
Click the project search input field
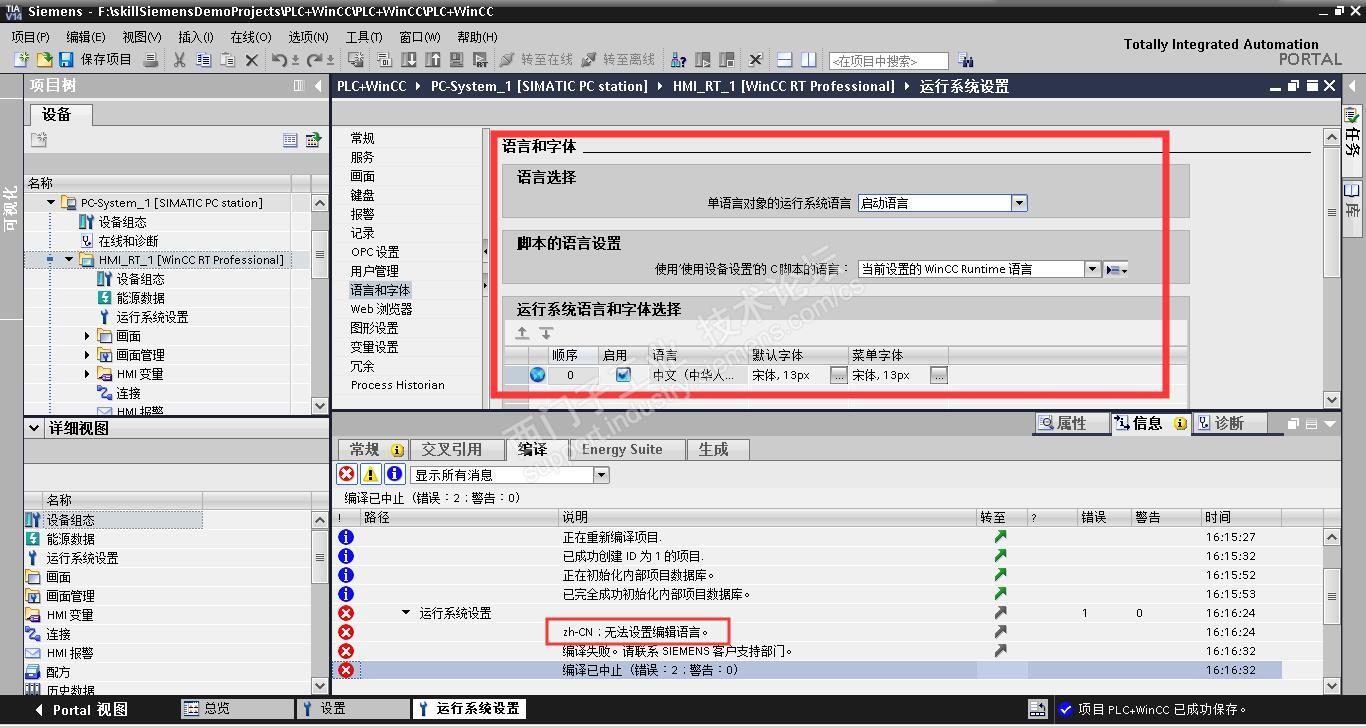888,61
